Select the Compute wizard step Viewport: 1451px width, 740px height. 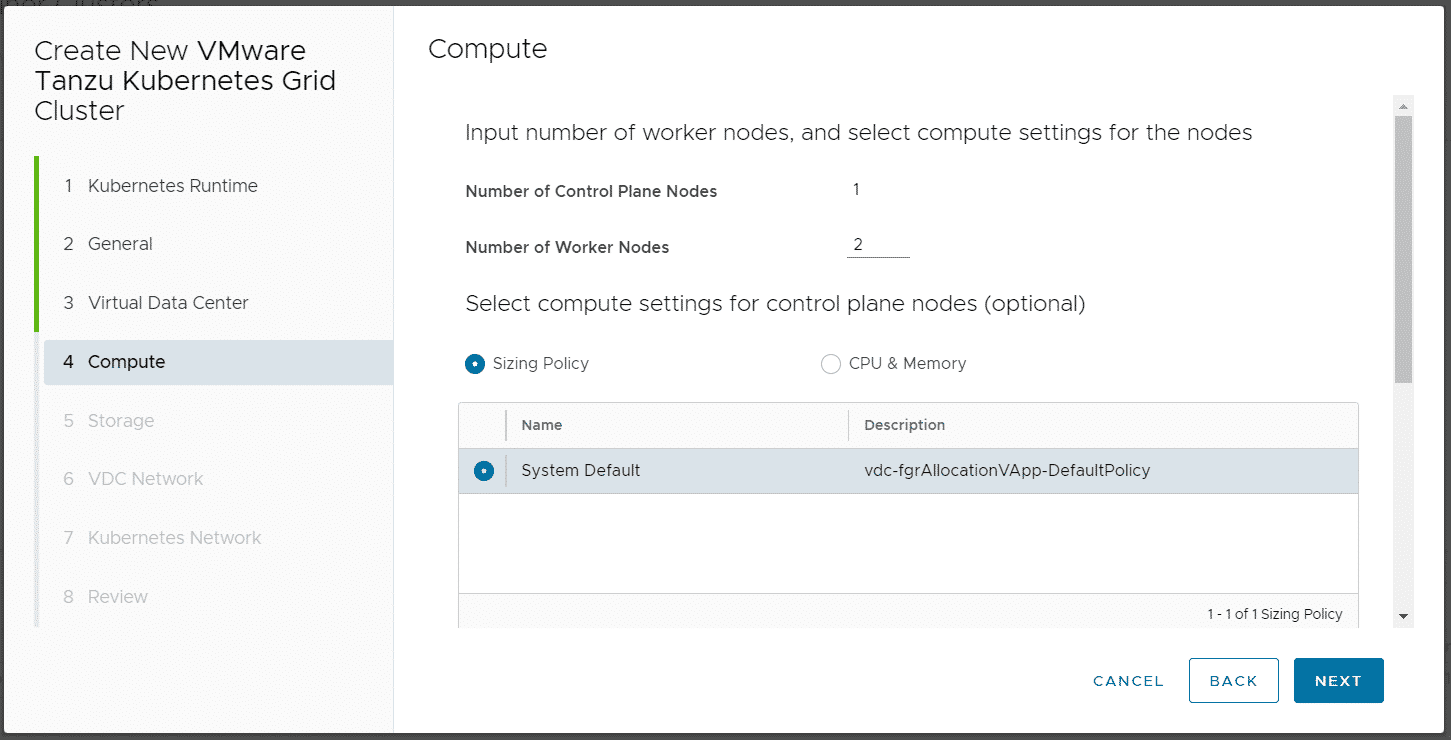(x=218, y=362)
